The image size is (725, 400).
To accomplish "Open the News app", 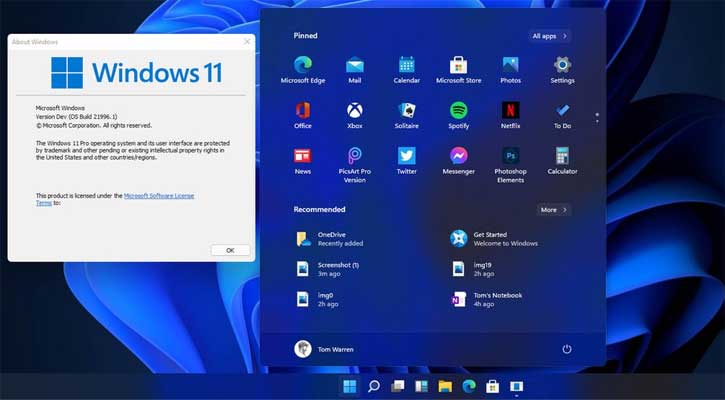I will (x=303, y=161).
